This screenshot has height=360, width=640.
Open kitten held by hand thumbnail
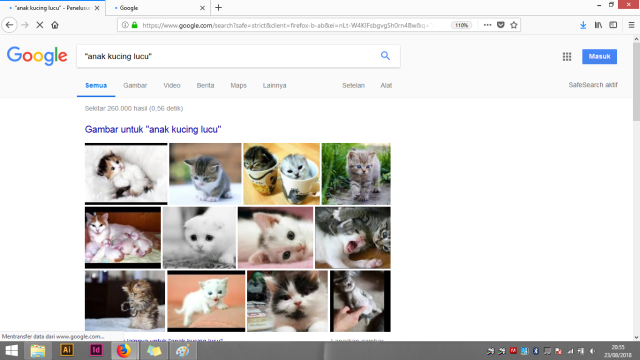tap(360, 301)
